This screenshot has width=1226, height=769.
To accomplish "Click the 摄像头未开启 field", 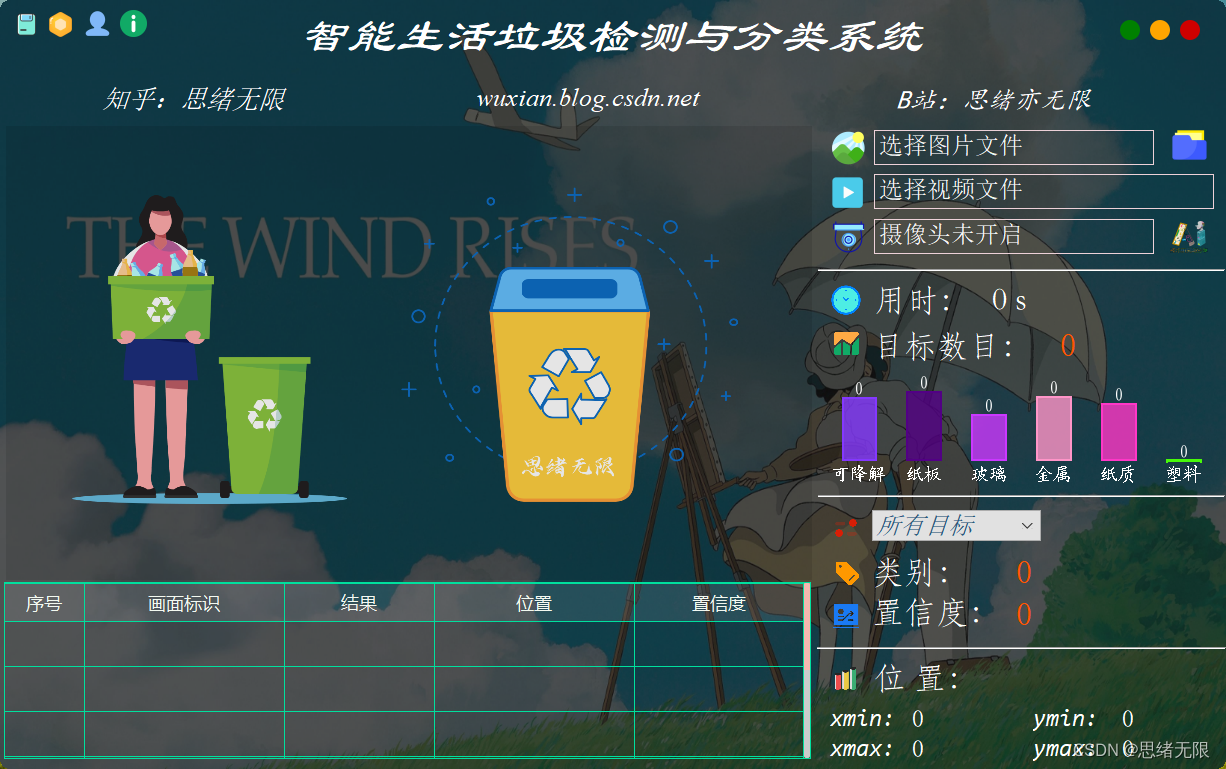I will point(1014,236).
